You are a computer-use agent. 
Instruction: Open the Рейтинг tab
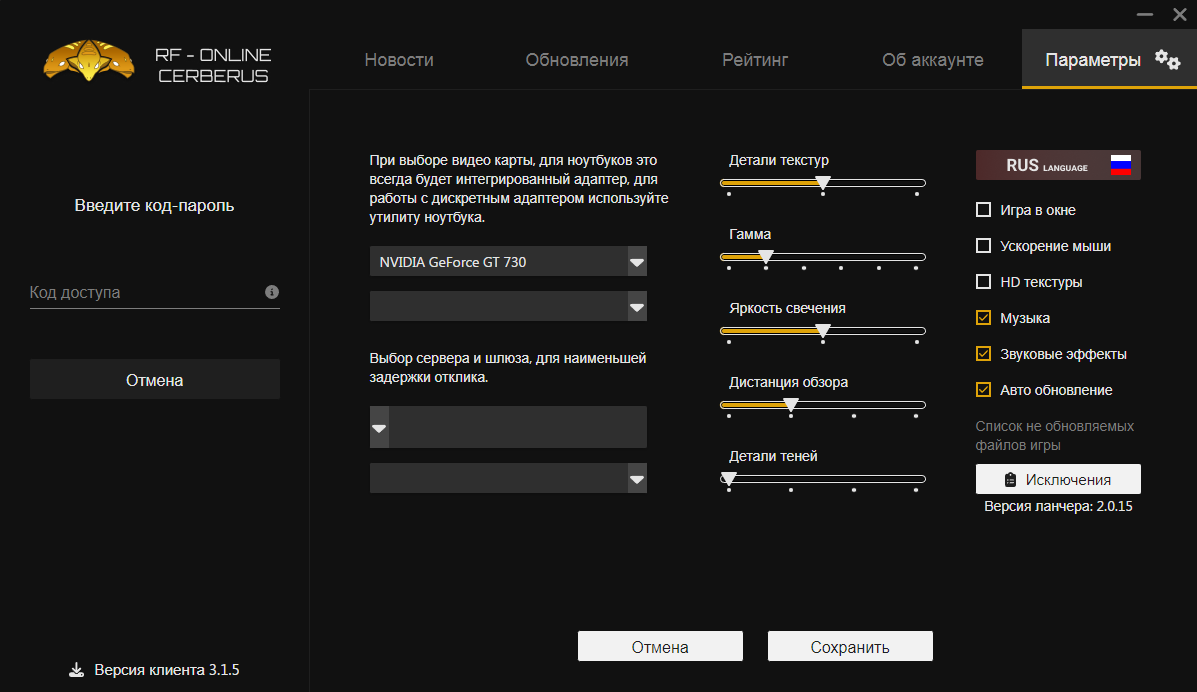click(755, 60)
